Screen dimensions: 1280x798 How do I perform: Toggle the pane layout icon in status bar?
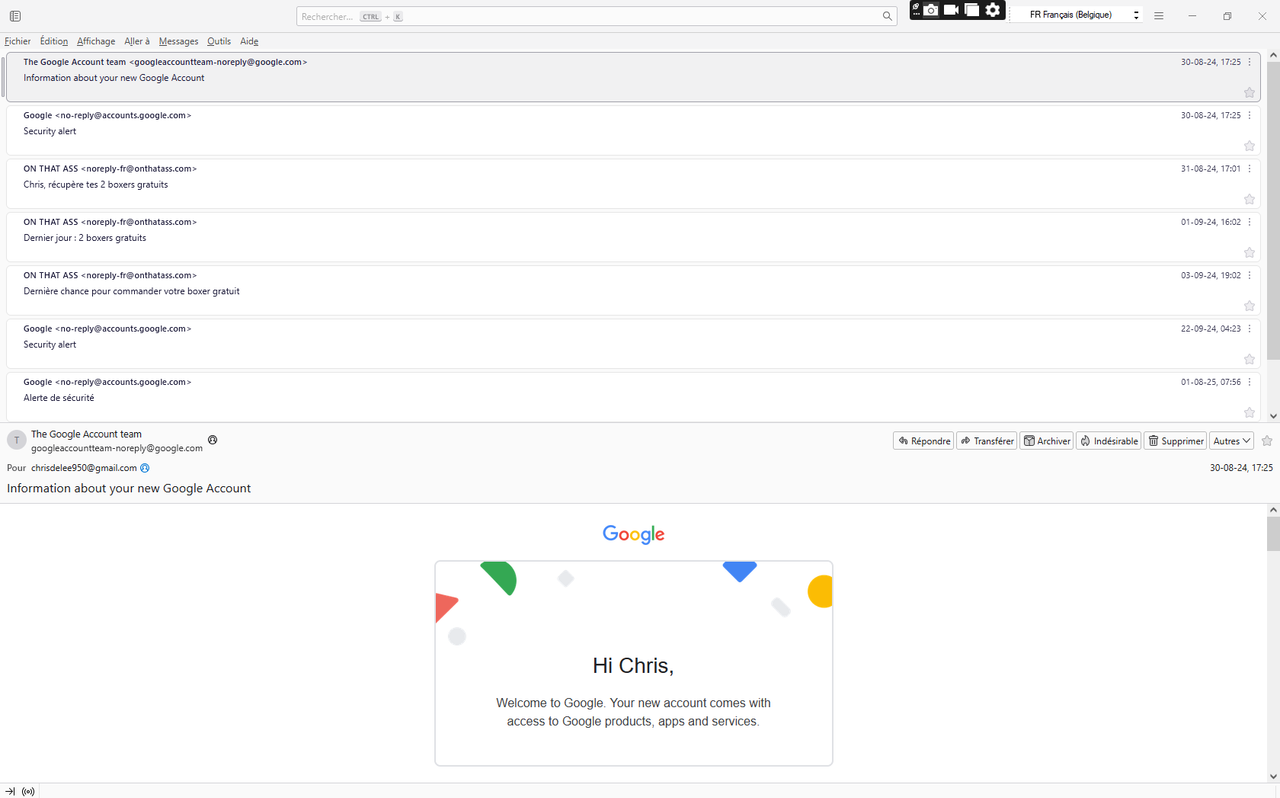10,791
